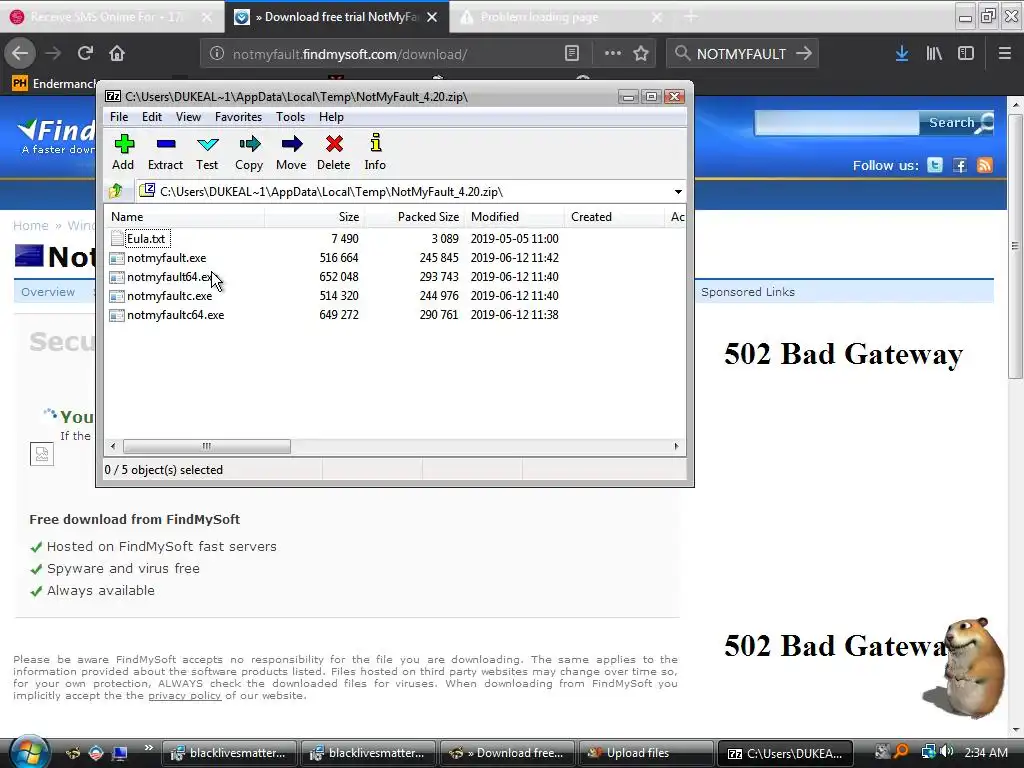Click the FindMySoft site search field
Screen dimensions: 1024x768
[x=837, y=122]
